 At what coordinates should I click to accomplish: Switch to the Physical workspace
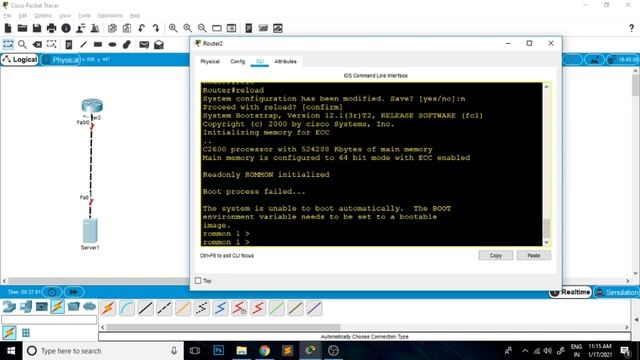point(61,60)
